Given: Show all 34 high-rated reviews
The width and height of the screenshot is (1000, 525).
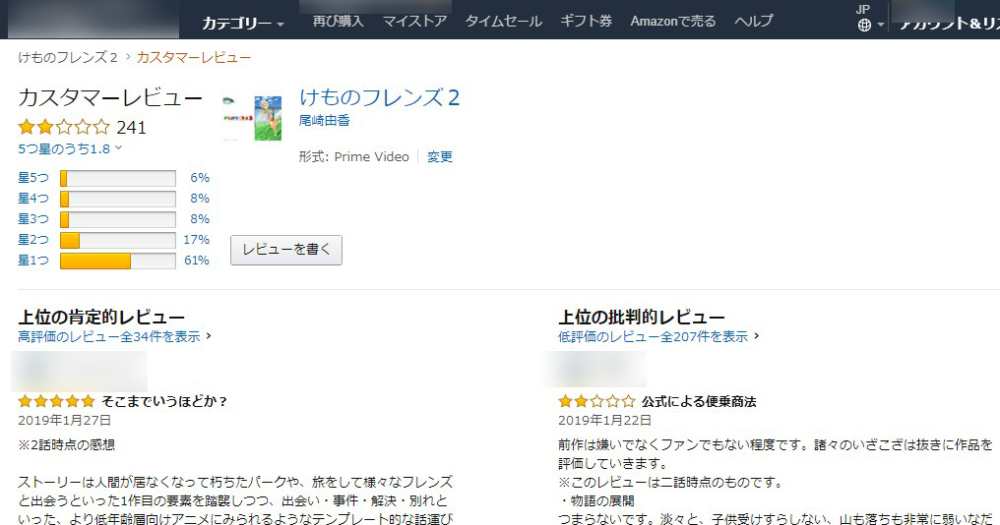Looking at the screenshot, I should (x=114, y=336).
